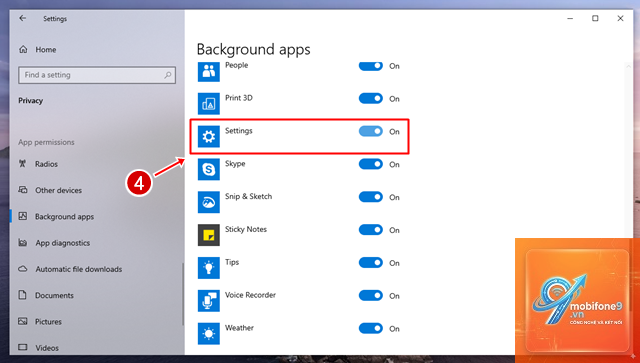
Task: Toggle Snip & Sketch background switch
Action: (371, 197)
